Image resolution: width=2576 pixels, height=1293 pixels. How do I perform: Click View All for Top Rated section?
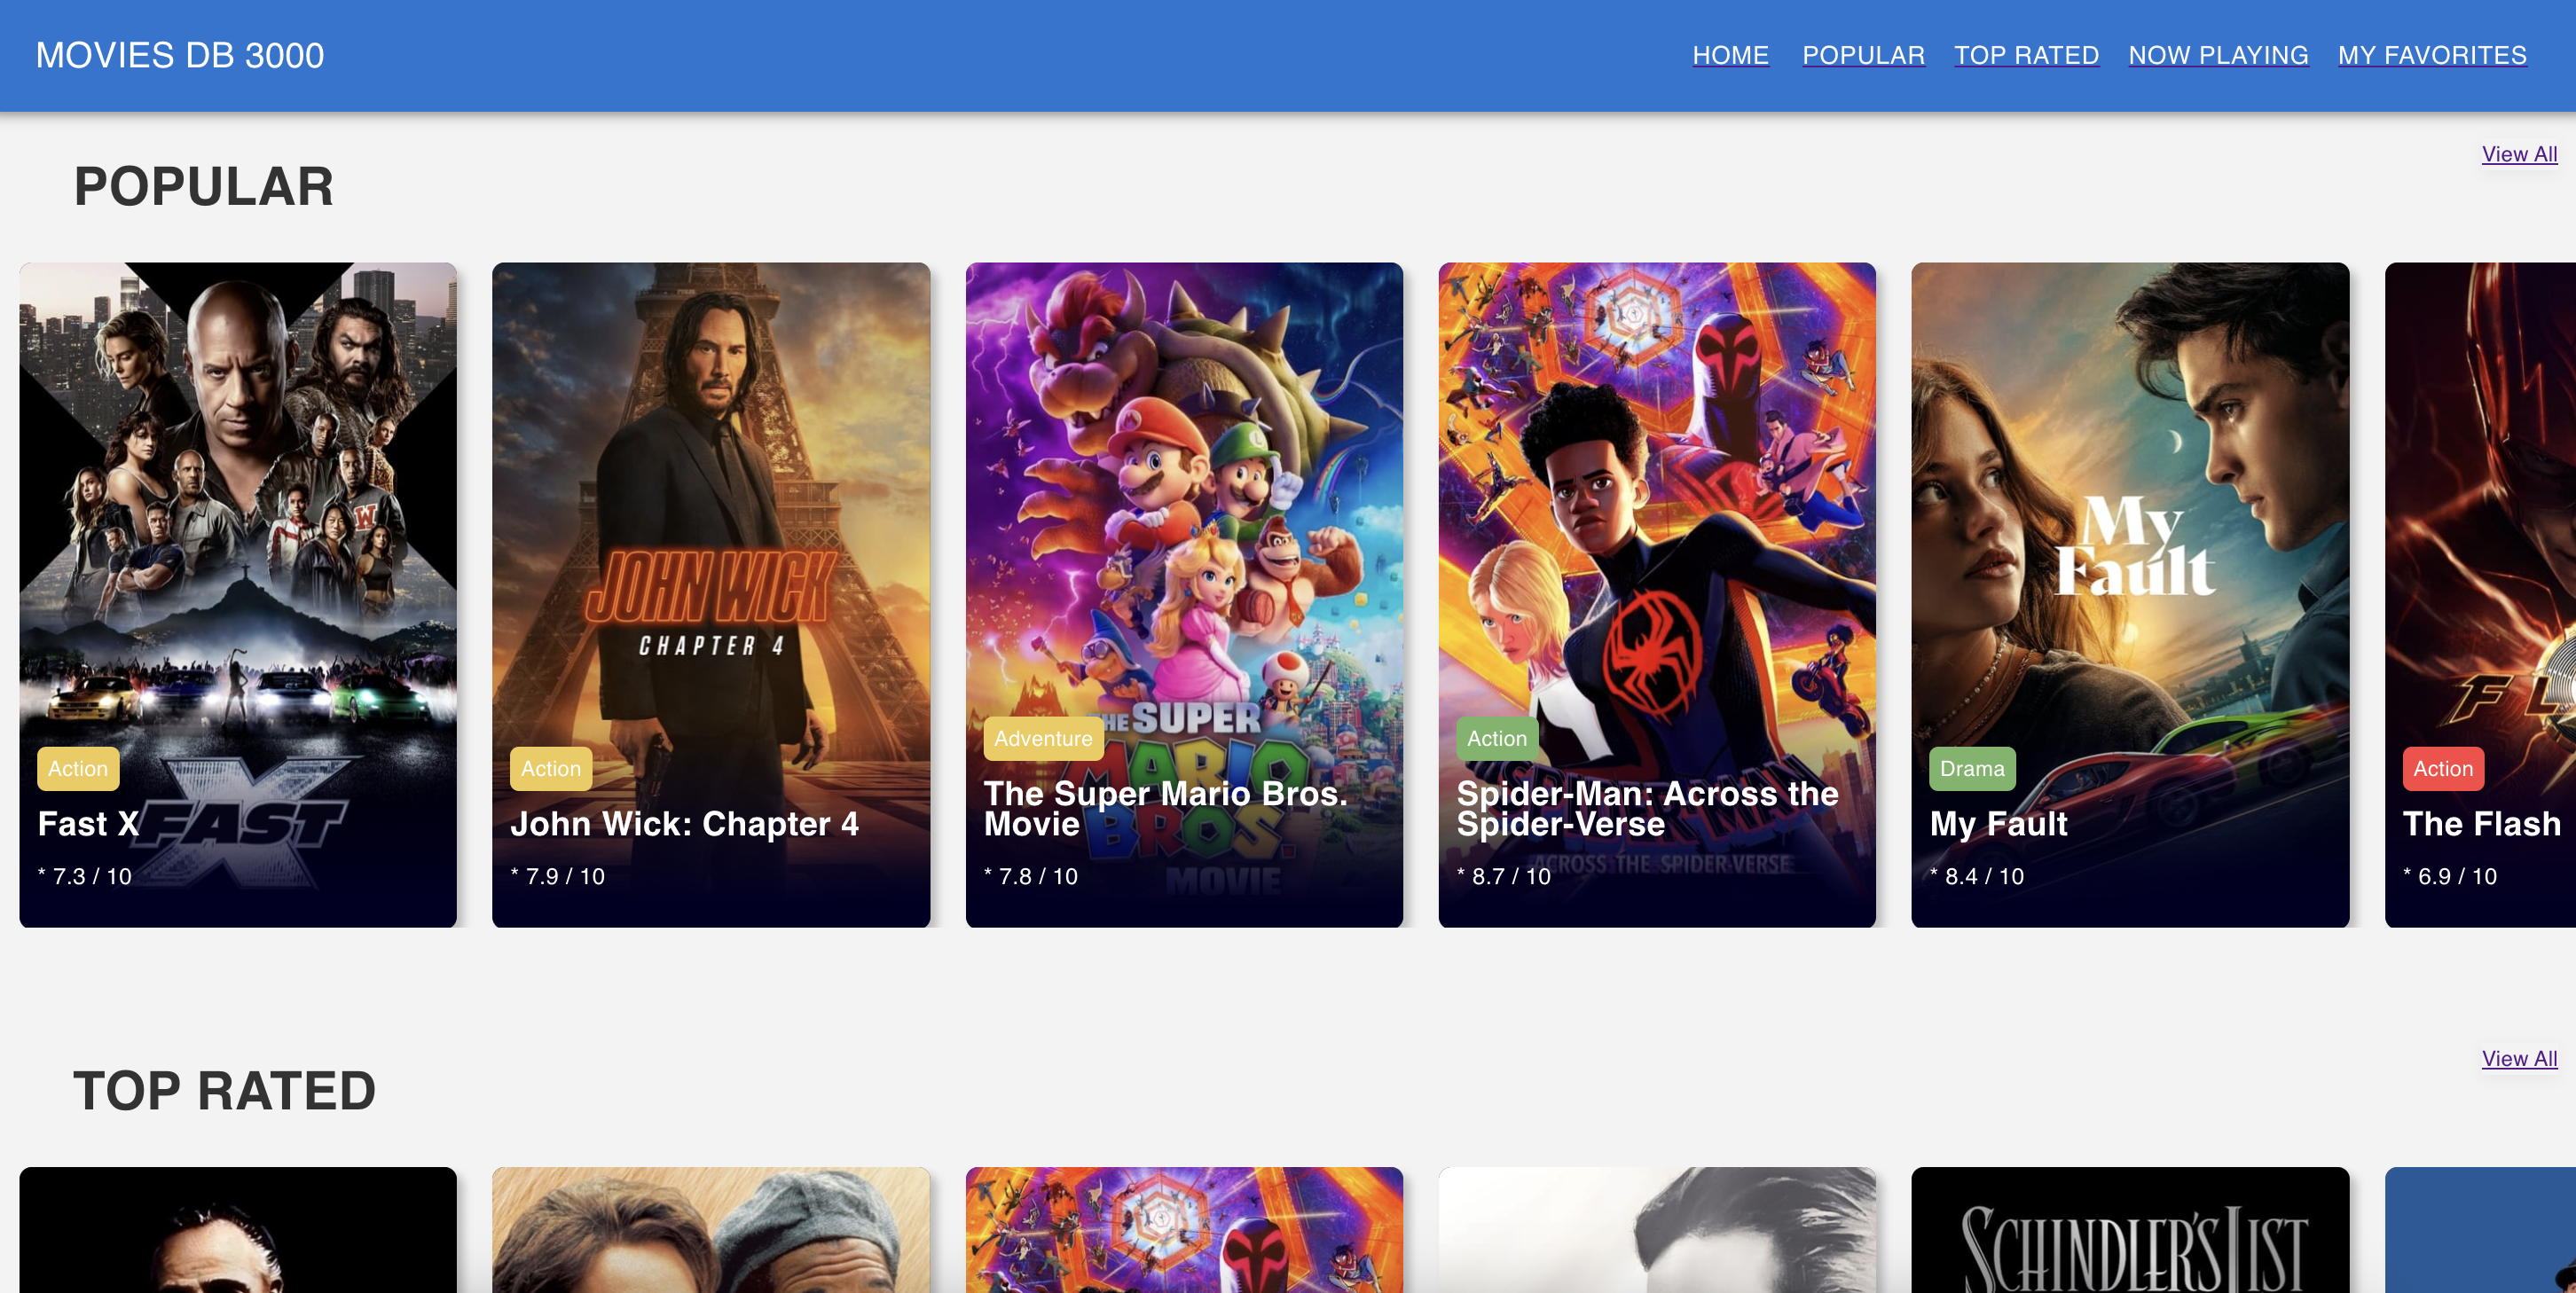(2519, 1058)
